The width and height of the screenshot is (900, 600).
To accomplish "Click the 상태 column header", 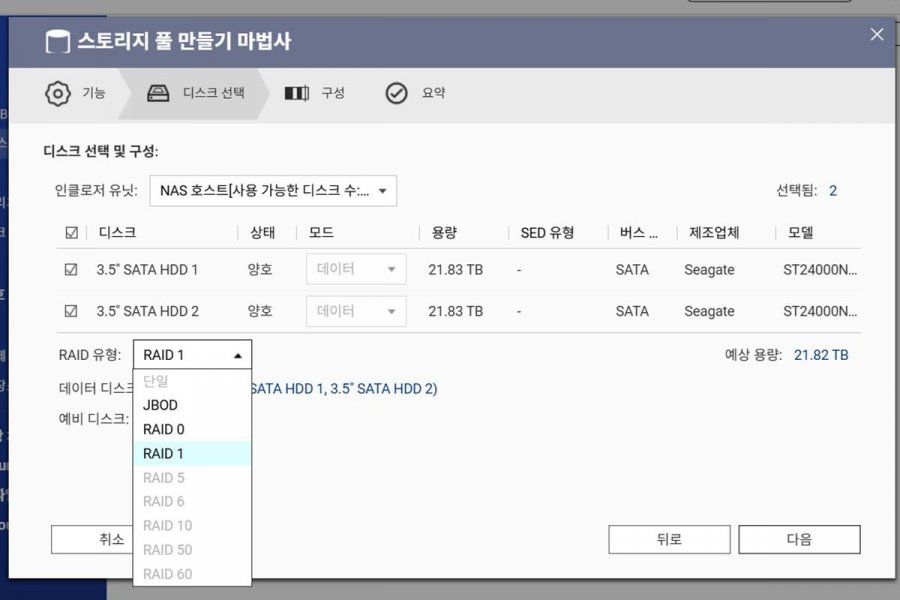I will (262, 233).
